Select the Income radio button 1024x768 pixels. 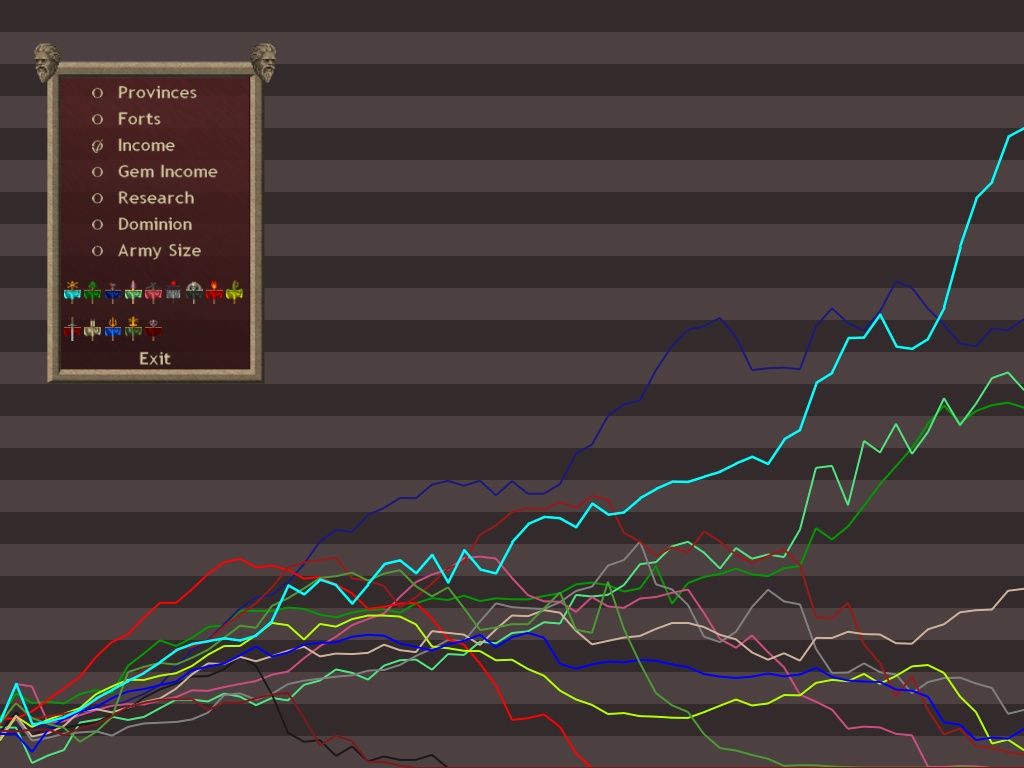pyautogui.click(x=97, y=146)
